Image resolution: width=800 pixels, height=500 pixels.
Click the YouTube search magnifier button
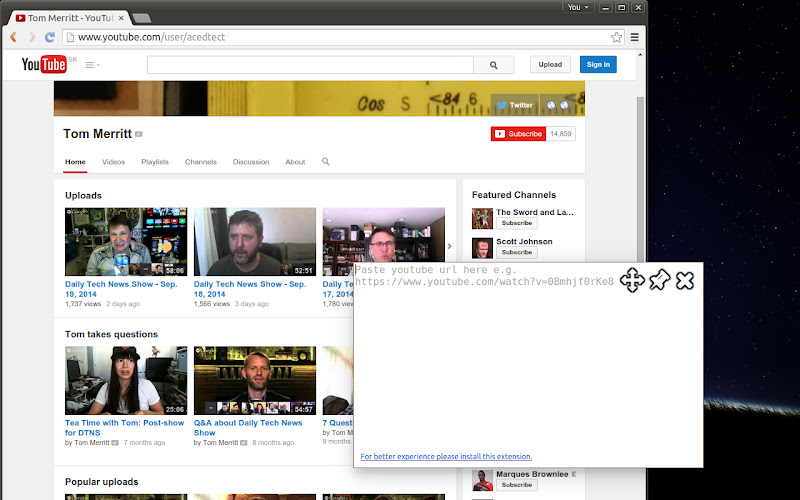pos(493,65)
